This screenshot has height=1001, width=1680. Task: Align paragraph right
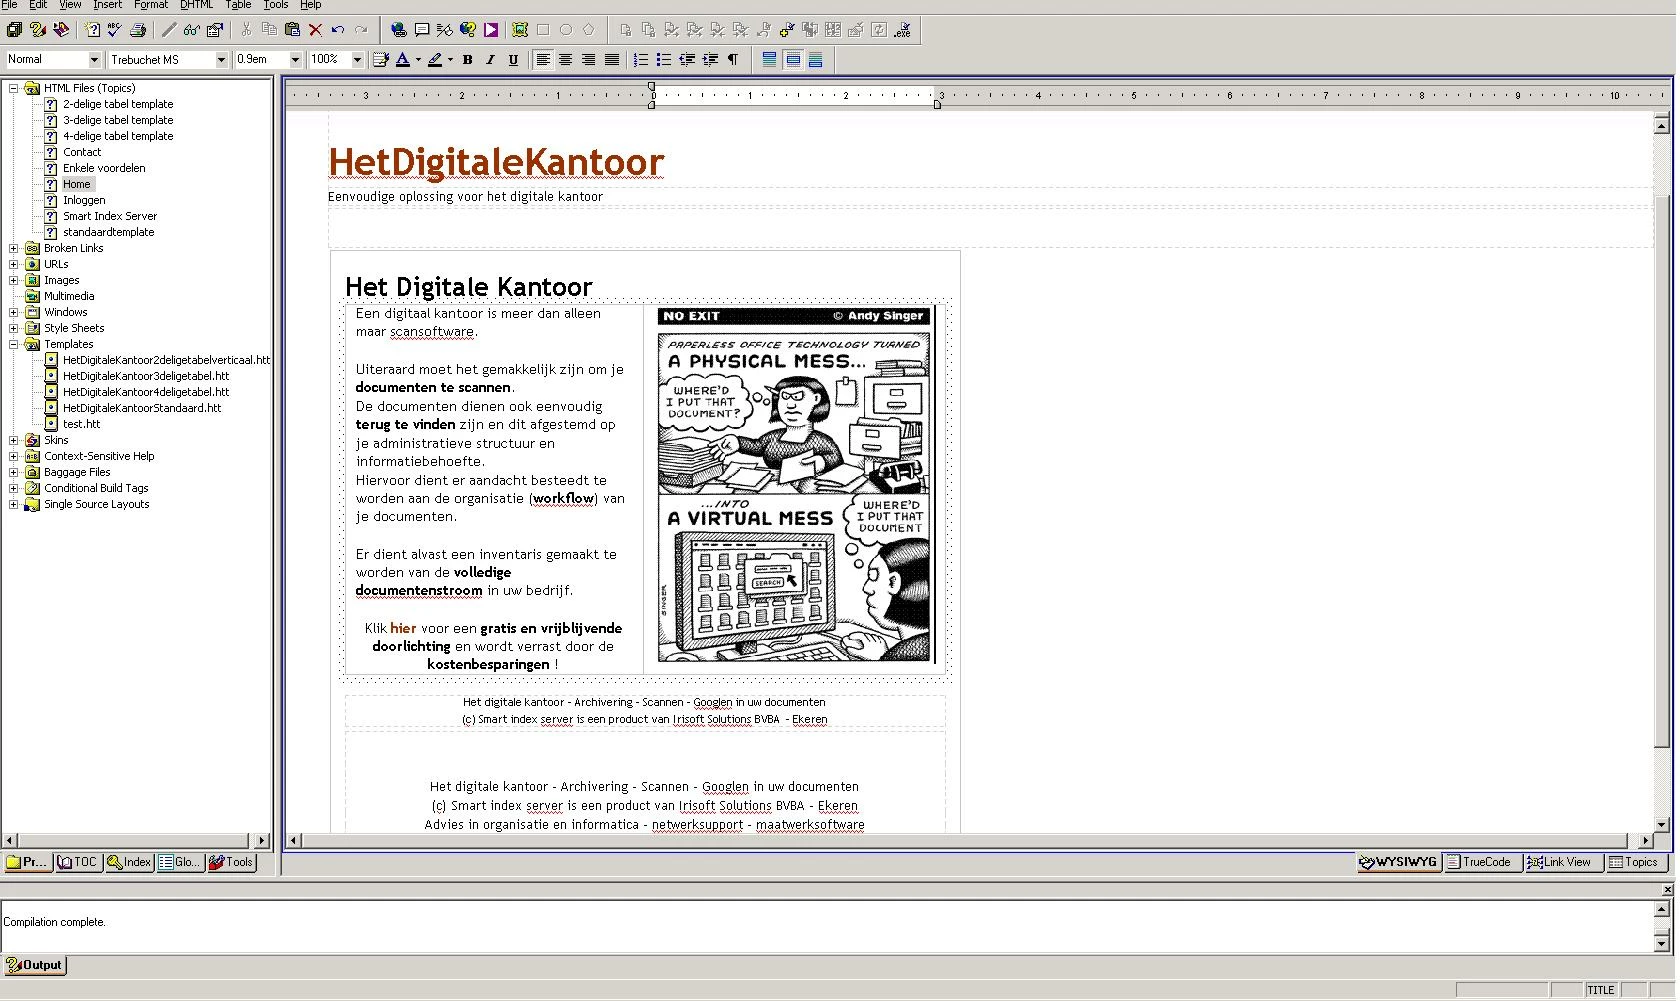(x=589, y=60)
